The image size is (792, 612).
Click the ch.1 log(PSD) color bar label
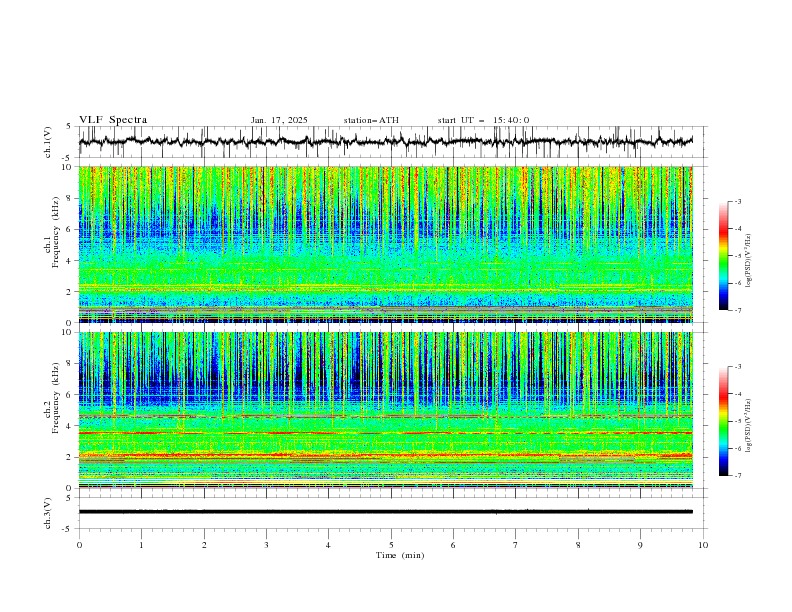pos(749,261)
